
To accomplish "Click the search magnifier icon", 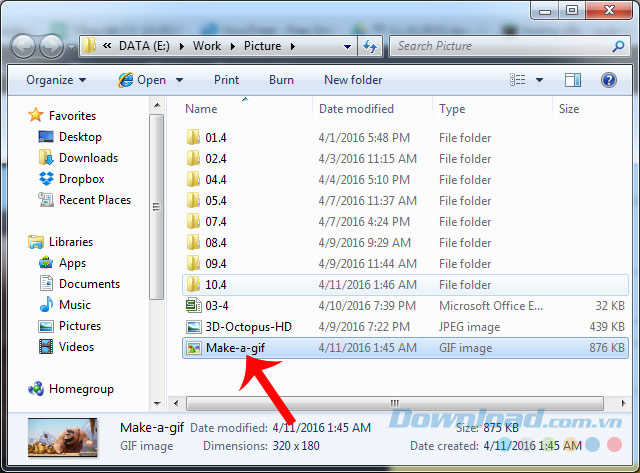I will [x=618, y=46].
